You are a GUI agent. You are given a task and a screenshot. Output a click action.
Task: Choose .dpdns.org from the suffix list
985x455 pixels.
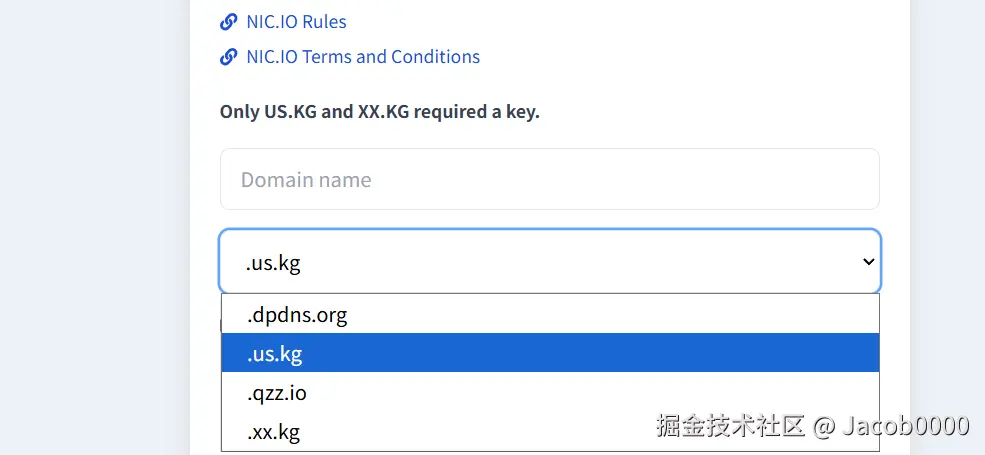[297, 315]
